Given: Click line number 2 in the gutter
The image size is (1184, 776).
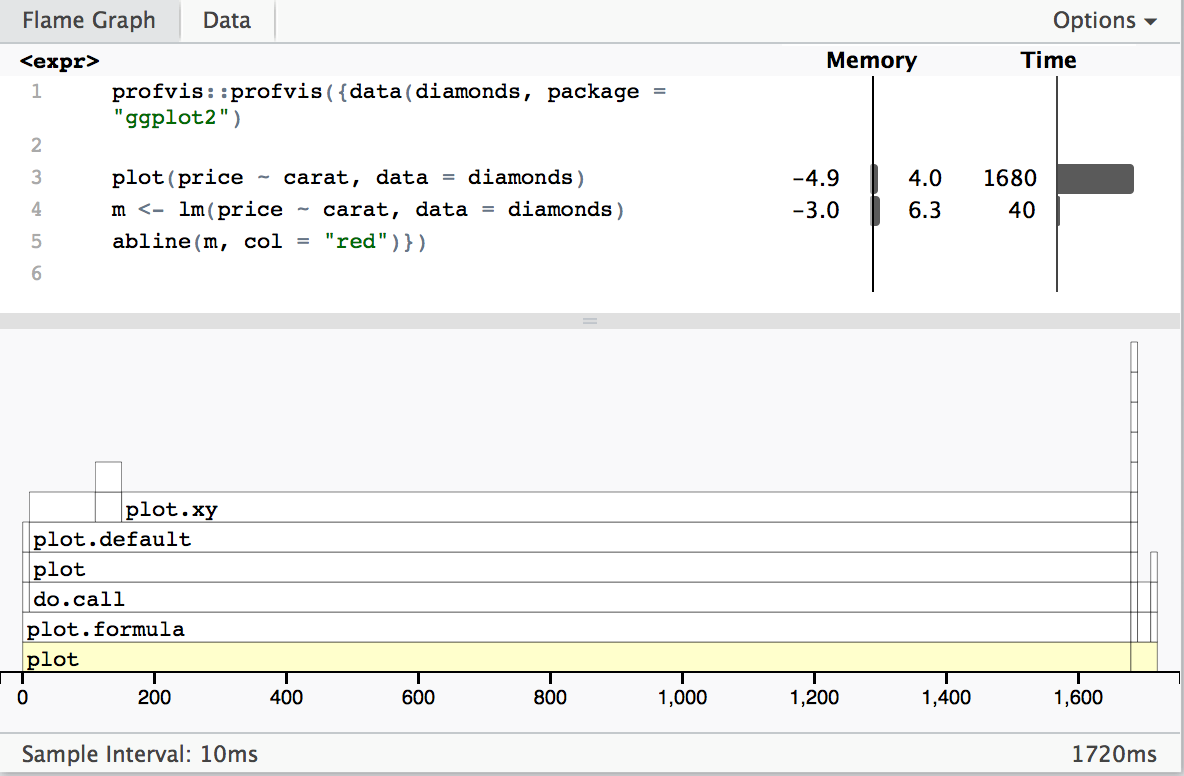Looking at the screenshot, I should click(36, 145).
